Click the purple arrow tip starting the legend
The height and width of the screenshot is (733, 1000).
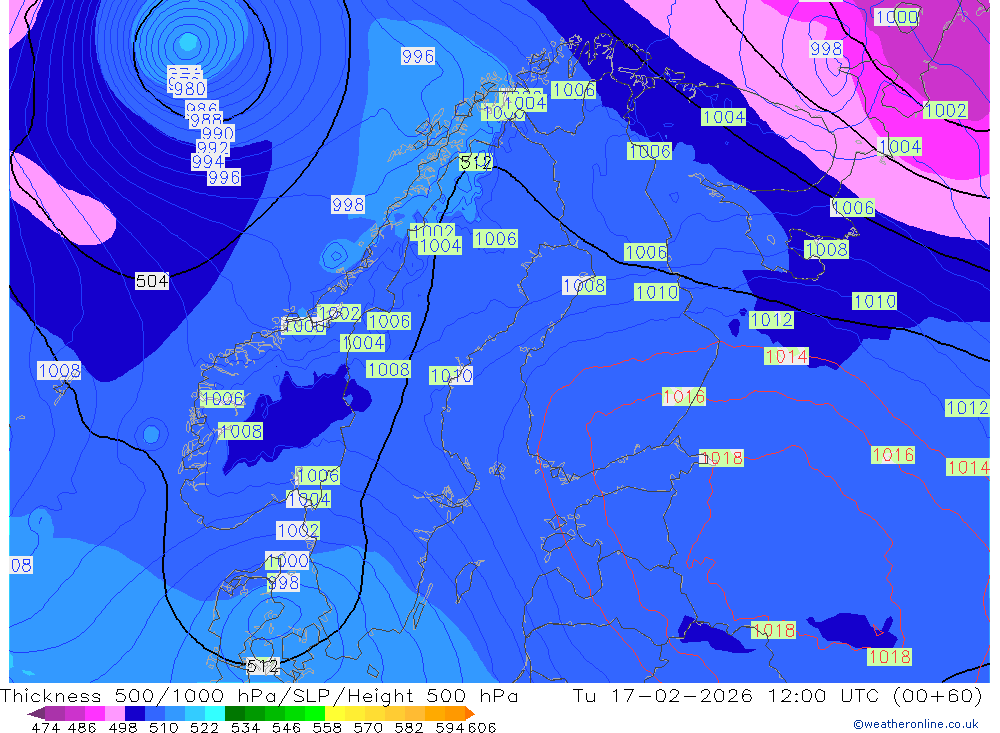point(36,713)
